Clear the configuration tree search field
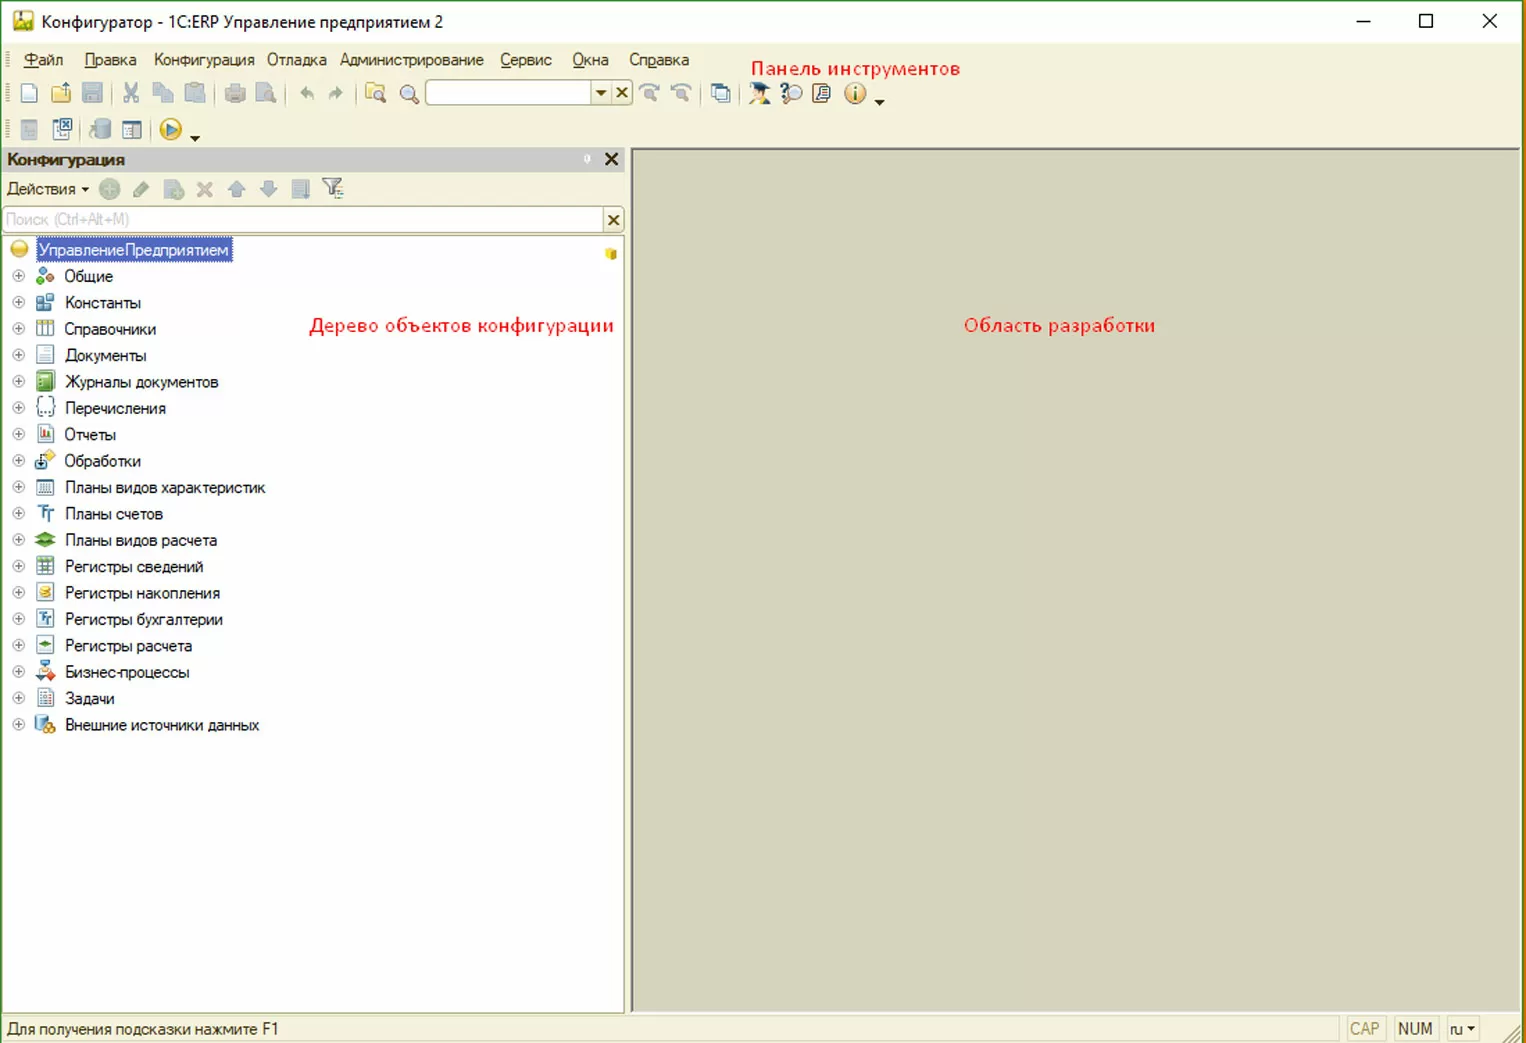1526x1043 pixels. point(614,220)
